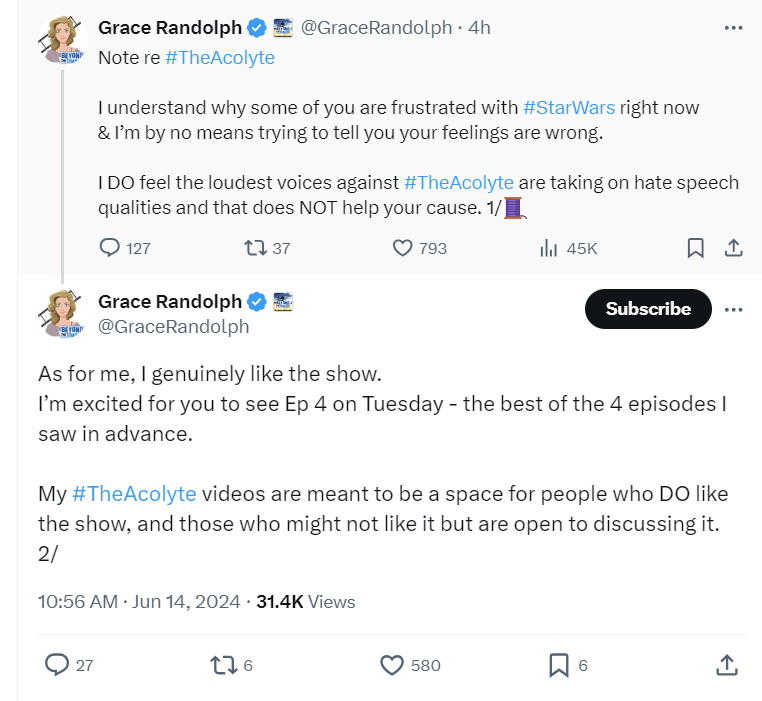Open the @GraceRandolph handle under Subscribe row
This screenshot has height=701, width=762.
coord(173,327)
